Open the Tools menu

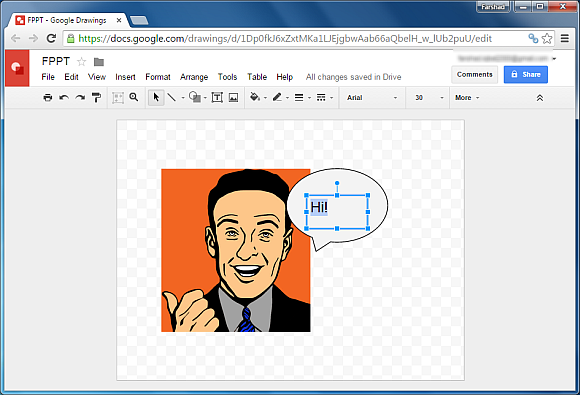coord(227,77)
